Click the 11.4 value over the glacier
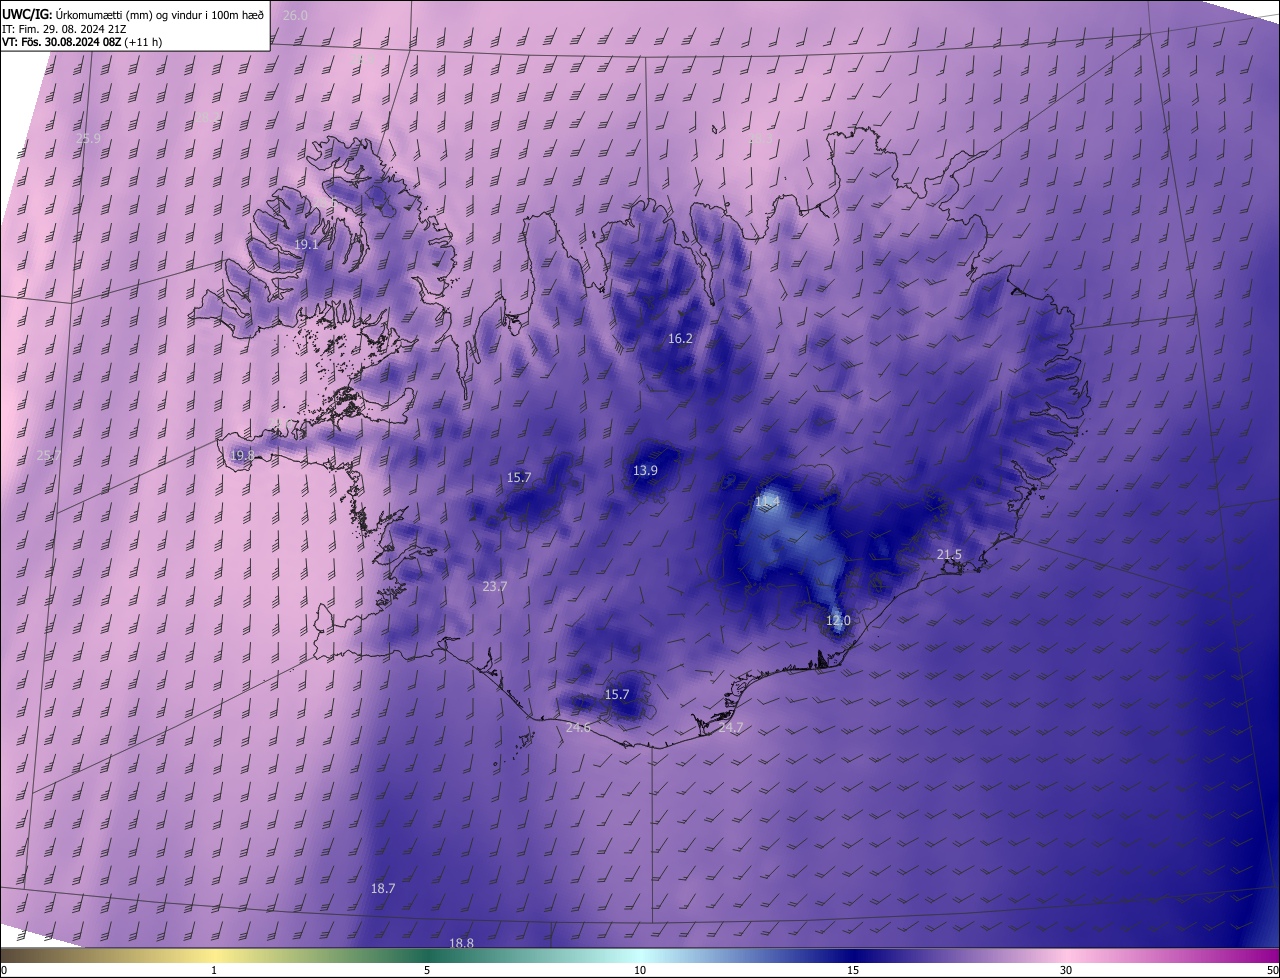This screenshot has width=1280, height=978. point(767,501)
